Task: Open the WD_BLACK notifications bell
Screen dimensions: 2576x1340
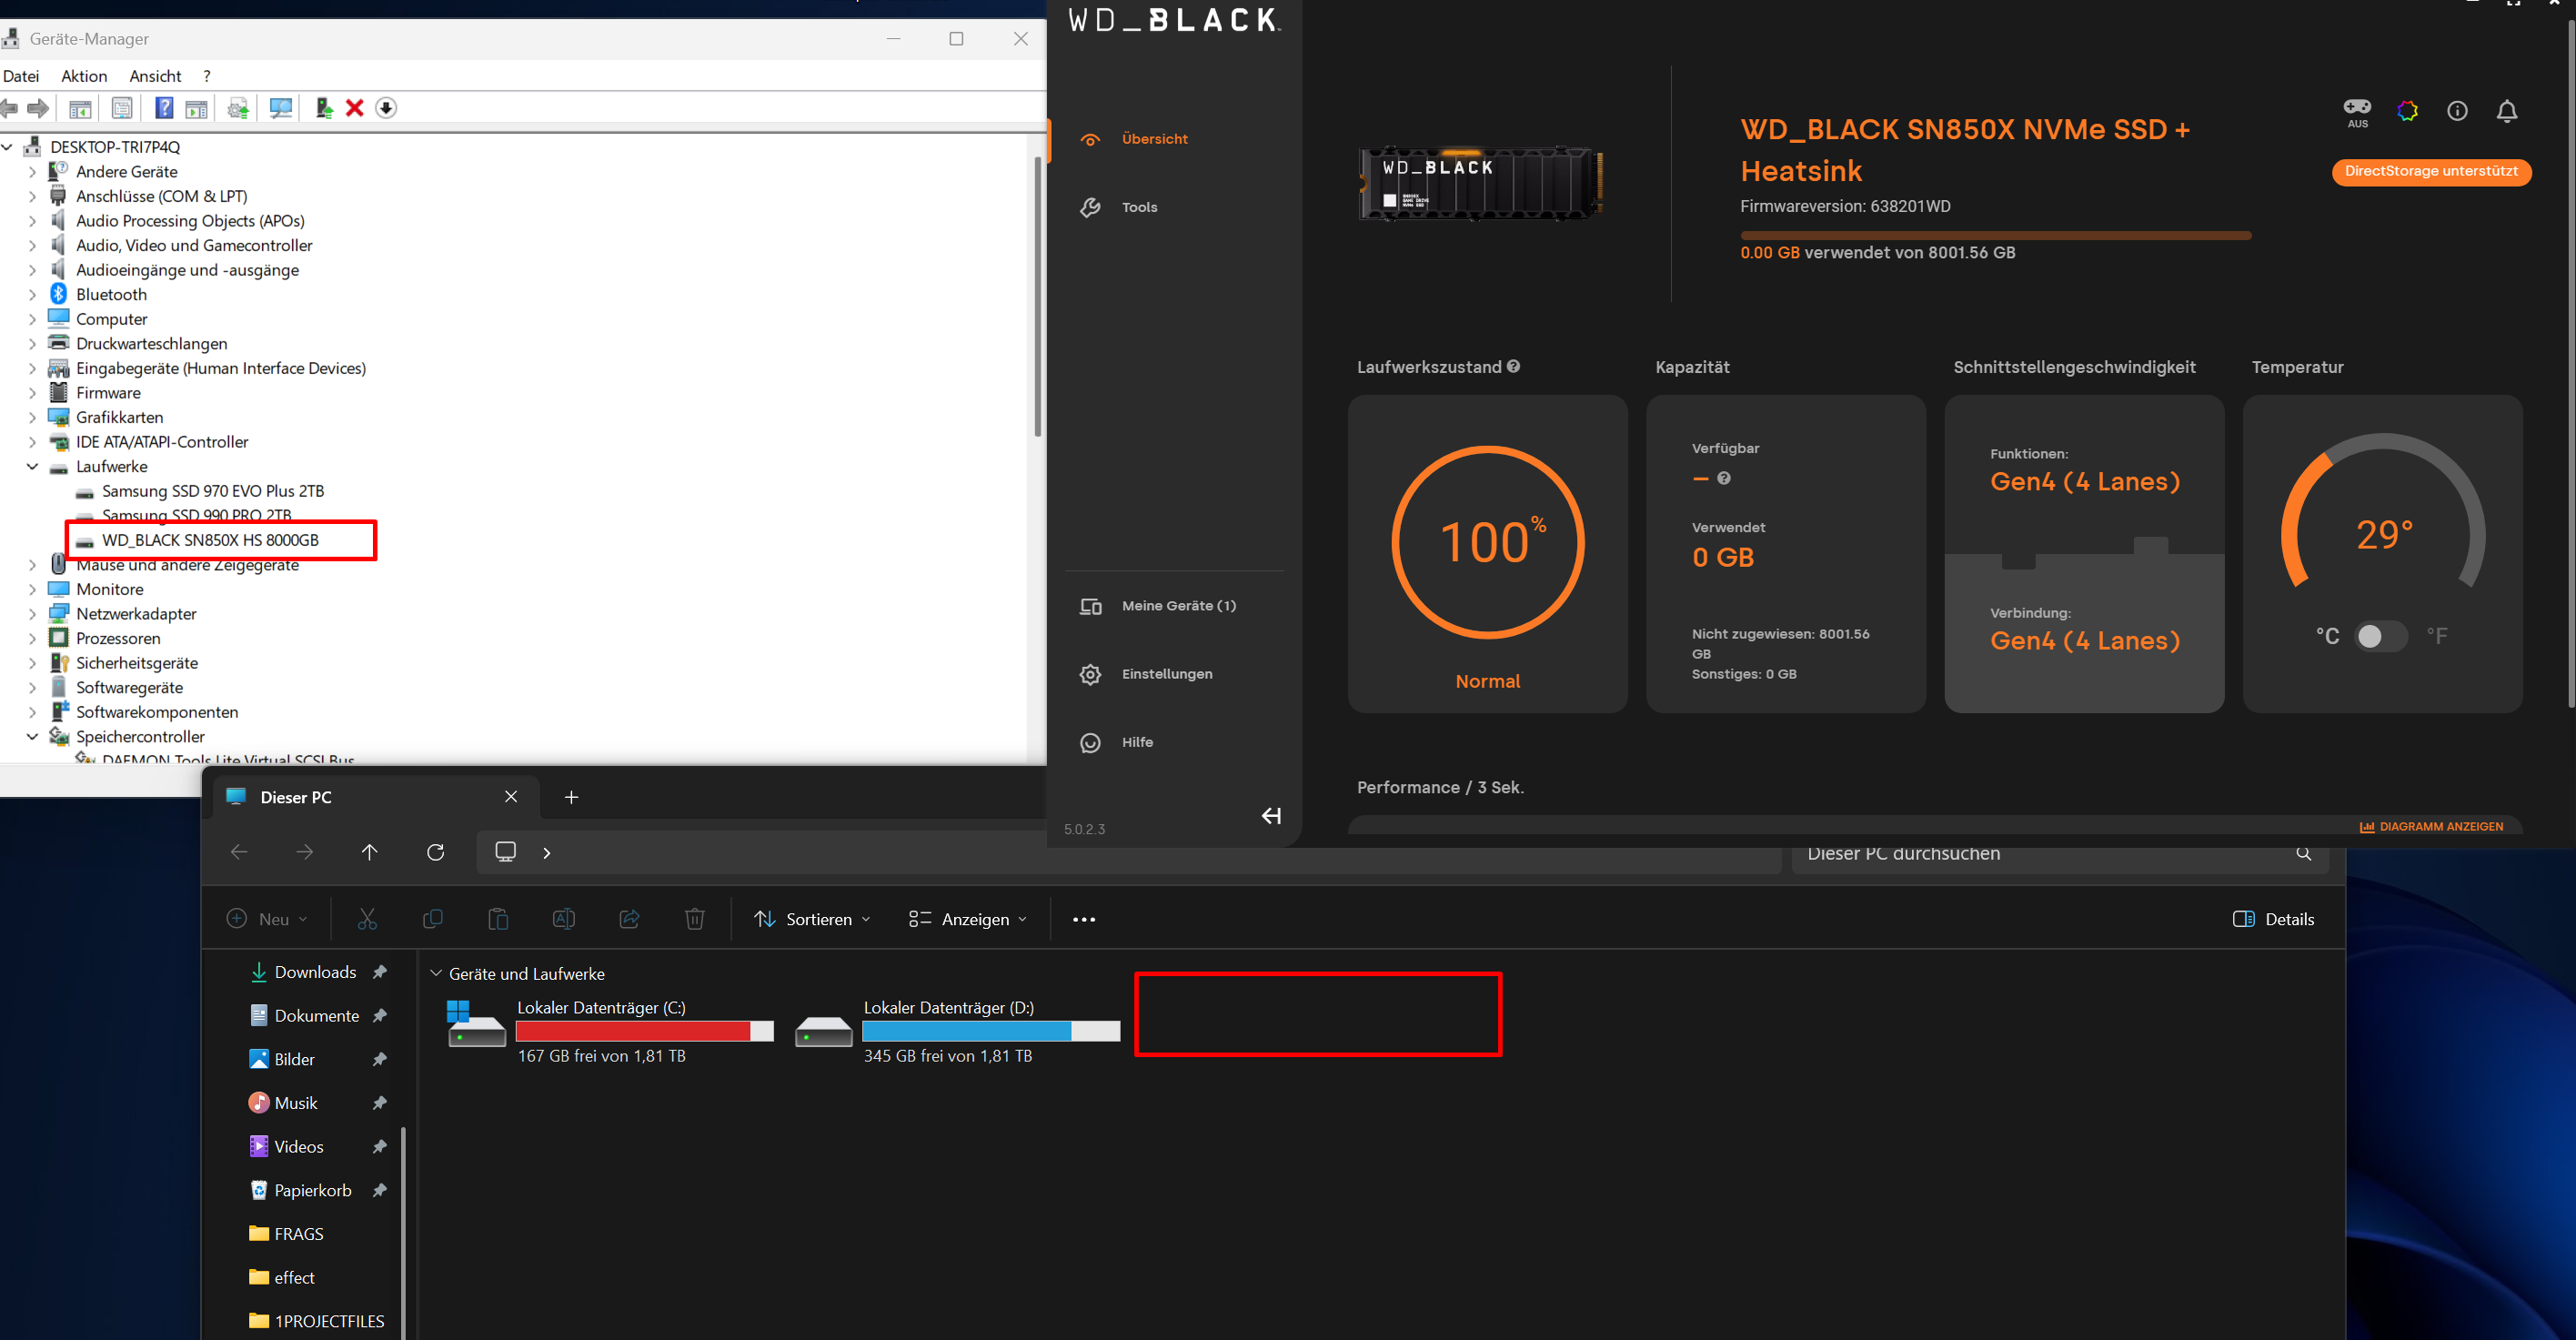Action: pos(2506,111)
